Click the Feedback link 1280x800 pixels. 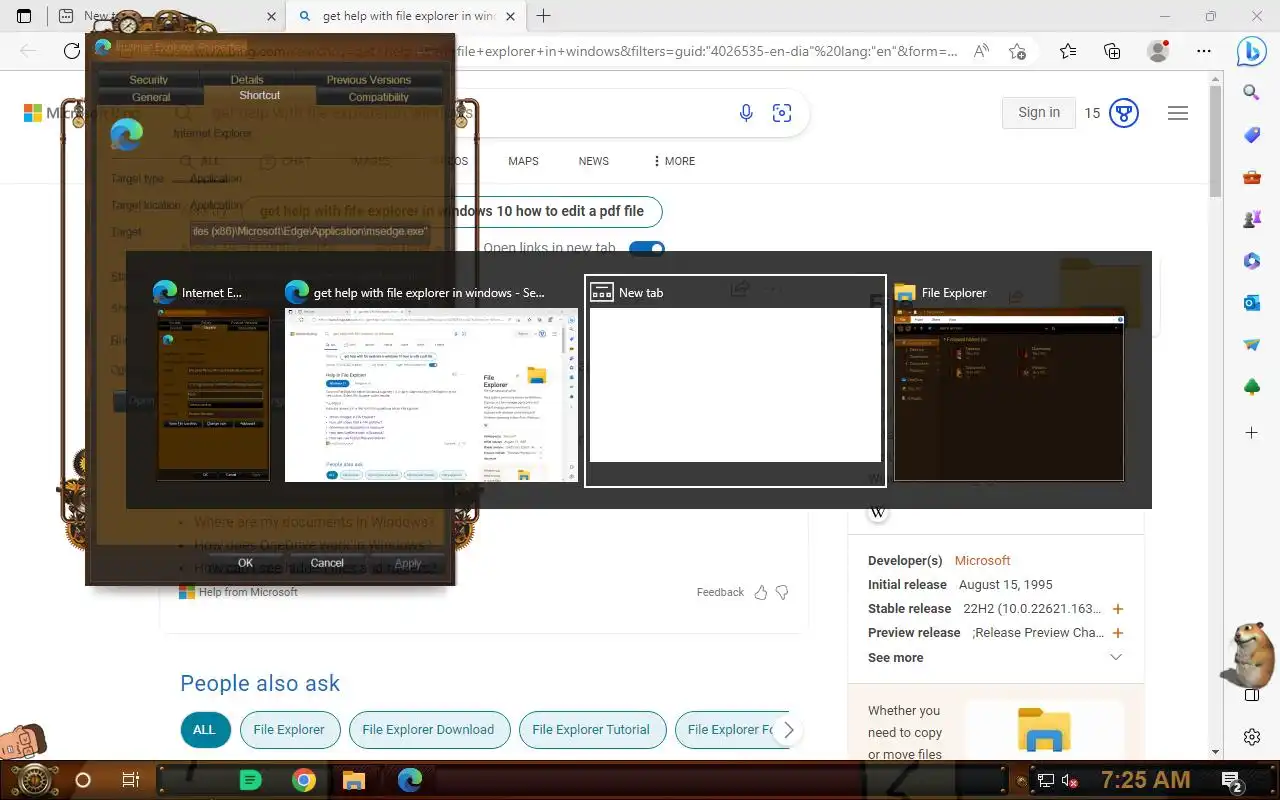click(720, 592)
